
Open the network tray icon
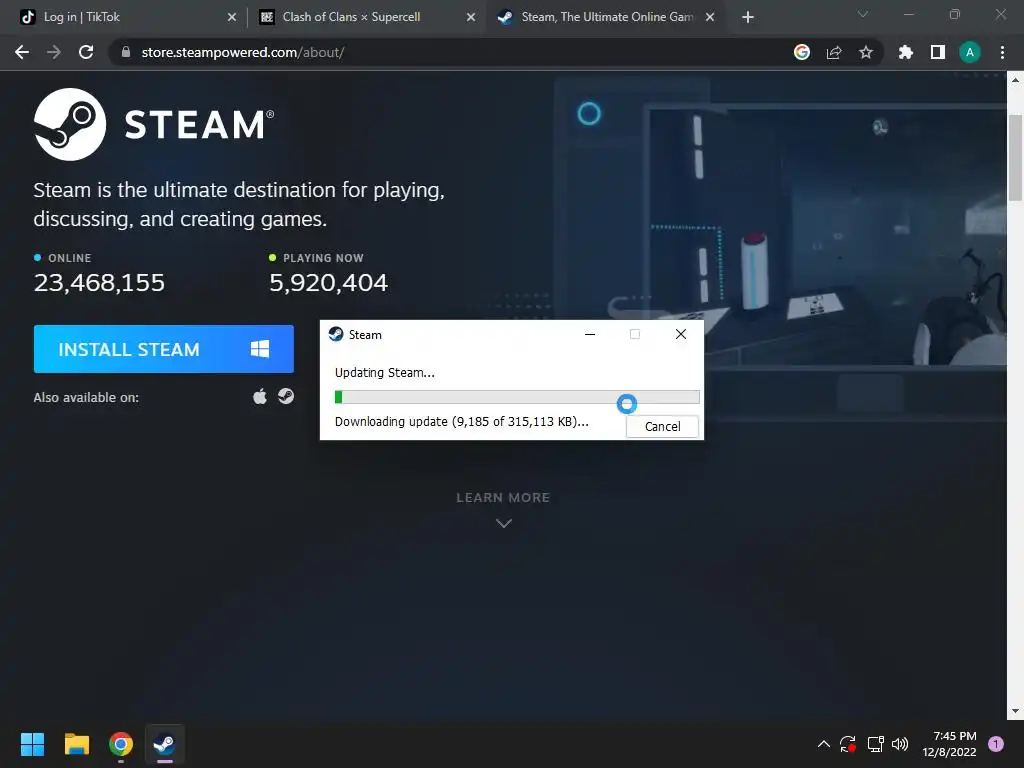click(x=875, y=744)
